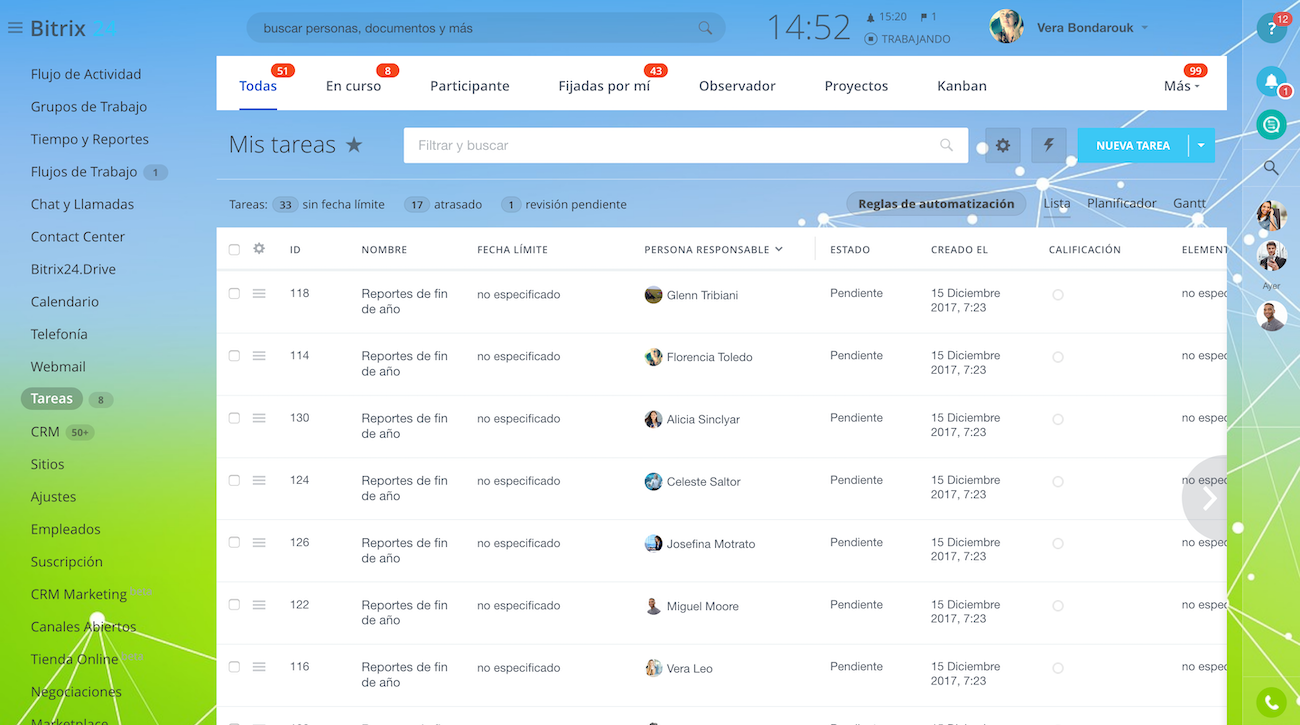Open row actions menu for task 126
The width and height of the screenshot is (1300, 725).
click(x=259, y=542)
